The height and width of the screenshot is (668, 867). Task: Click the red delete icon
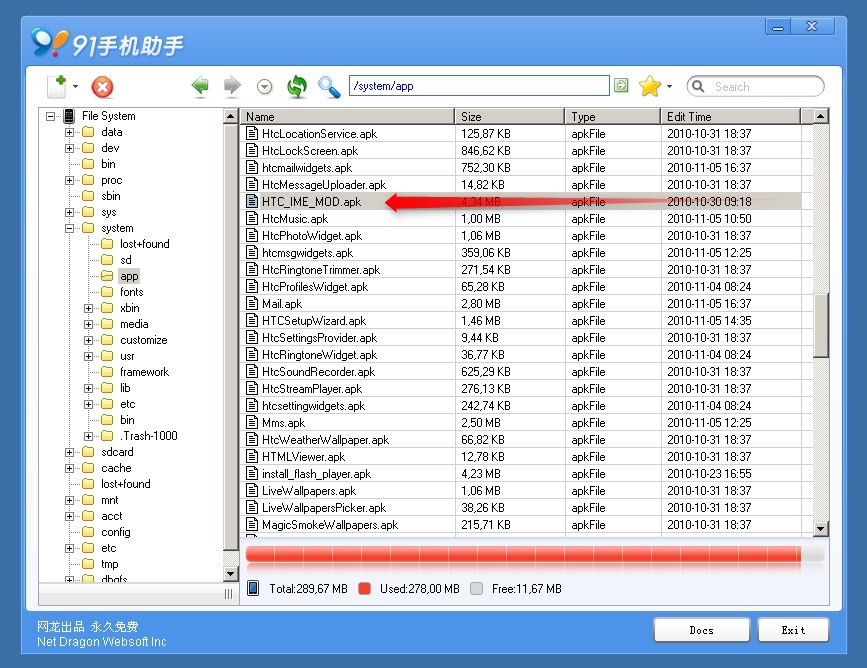[102, 87]
